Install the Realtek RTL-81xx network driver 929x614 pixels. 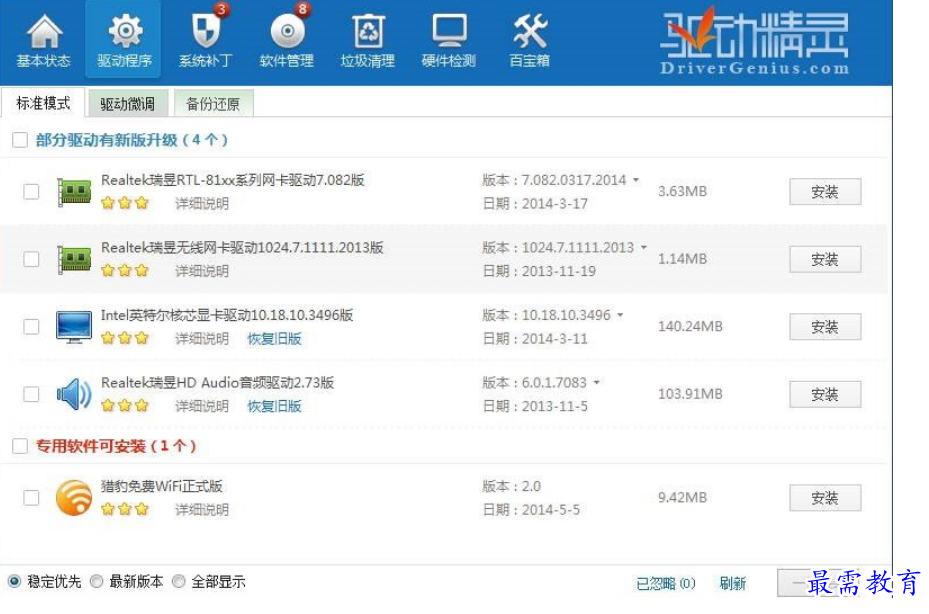click(x=824, y=191)
